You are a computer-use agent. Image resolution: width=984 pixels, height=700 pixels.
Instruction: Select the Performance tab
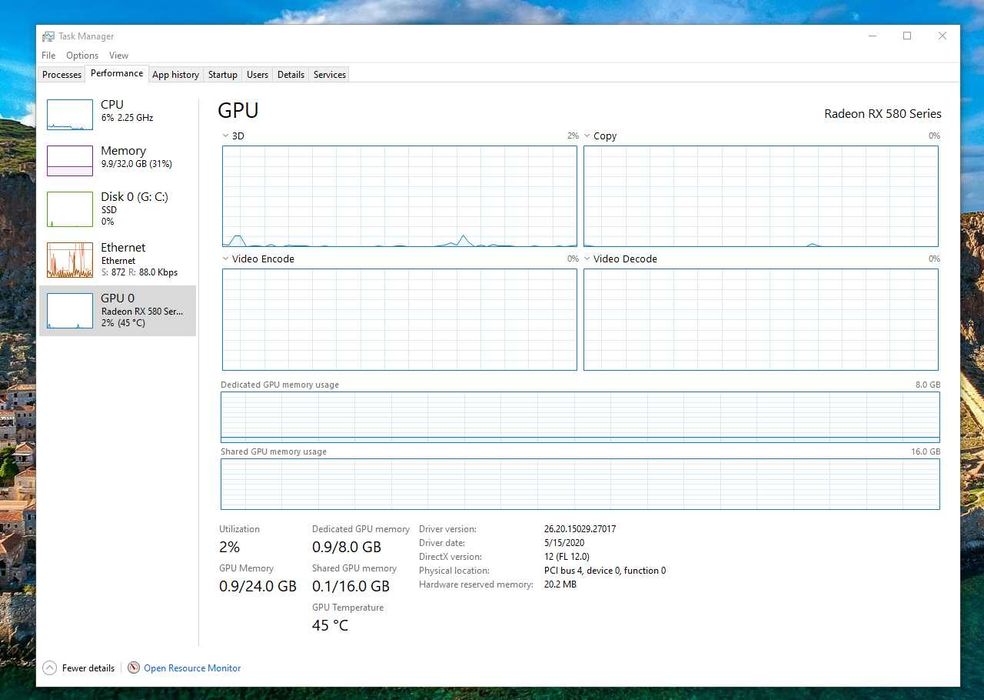point(117,73)
